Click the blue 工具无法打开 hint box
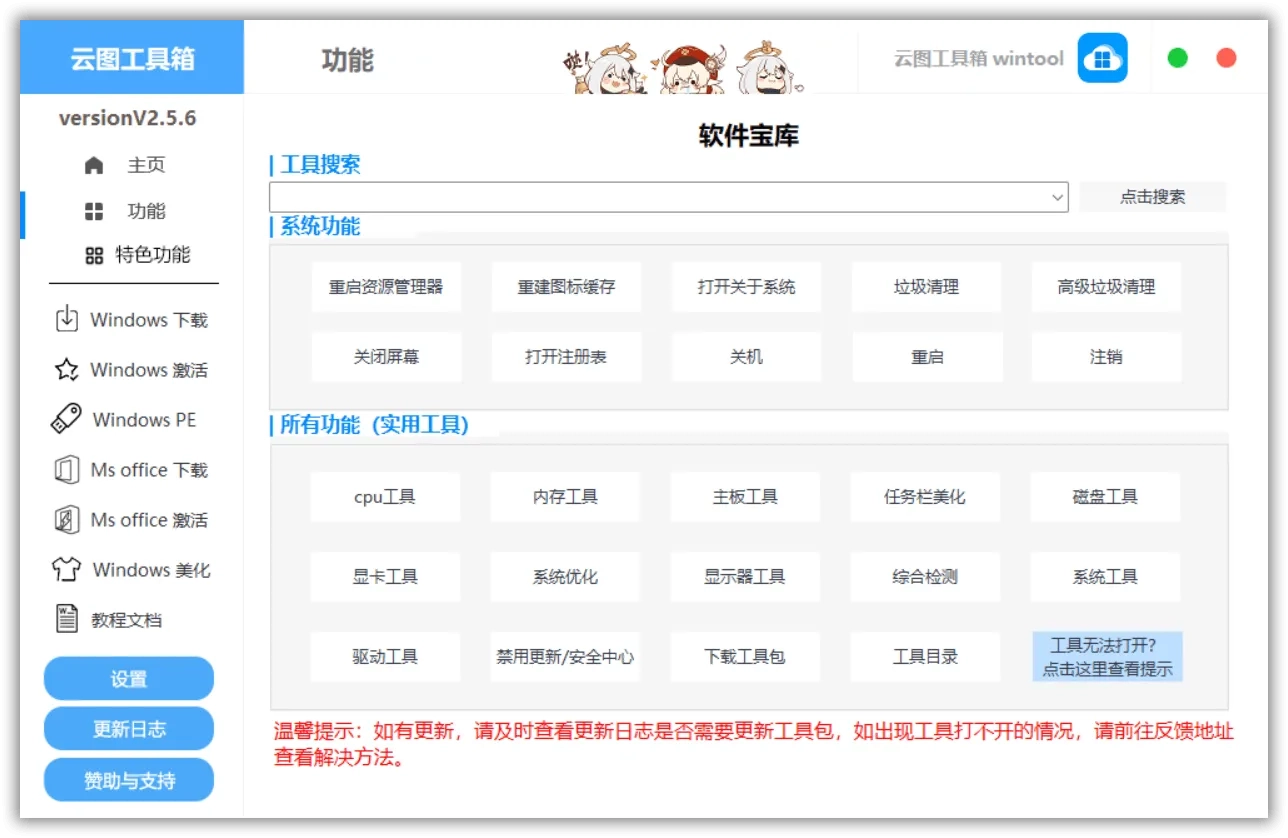Image resolution: width=1288 pixels, height=838 pixels. click(1107, 657)
